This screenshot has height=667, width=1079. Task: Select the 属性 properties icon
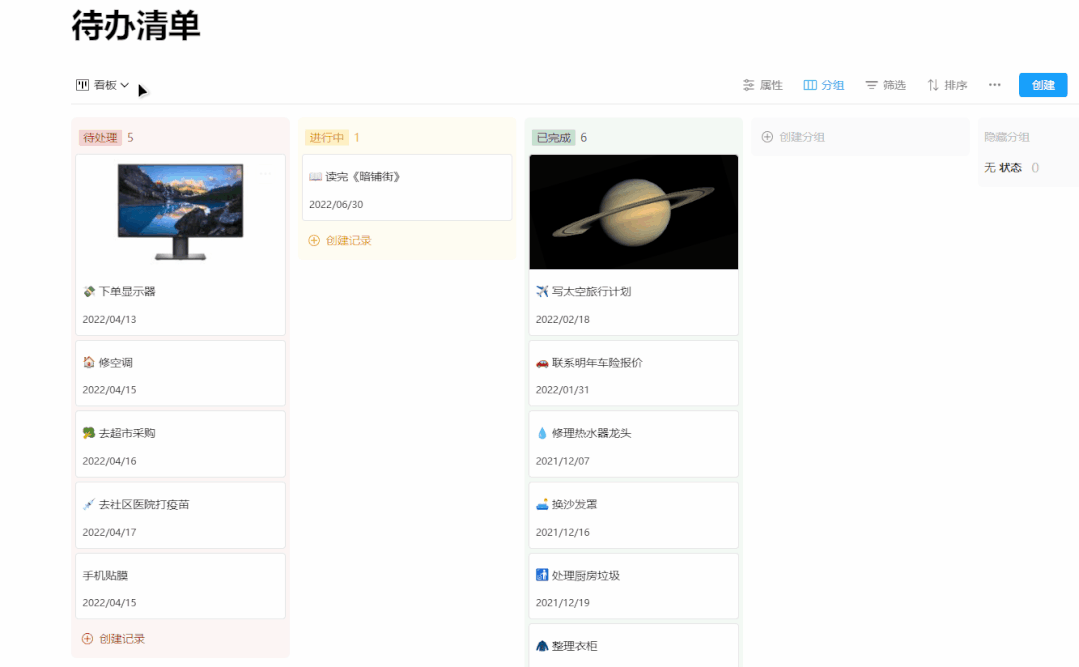tap(748, 85)
